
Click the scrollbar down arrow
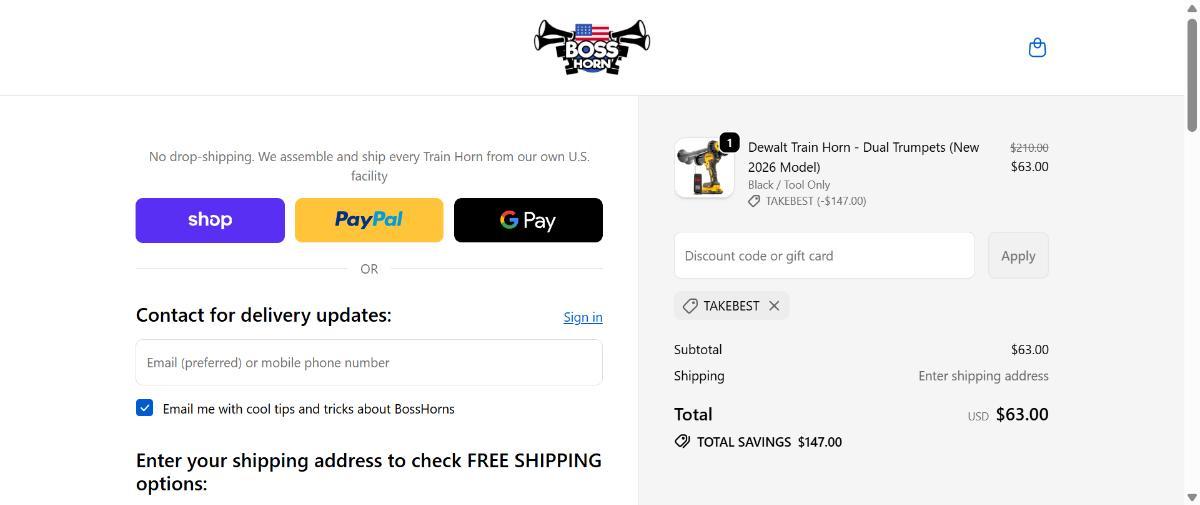1191,497
